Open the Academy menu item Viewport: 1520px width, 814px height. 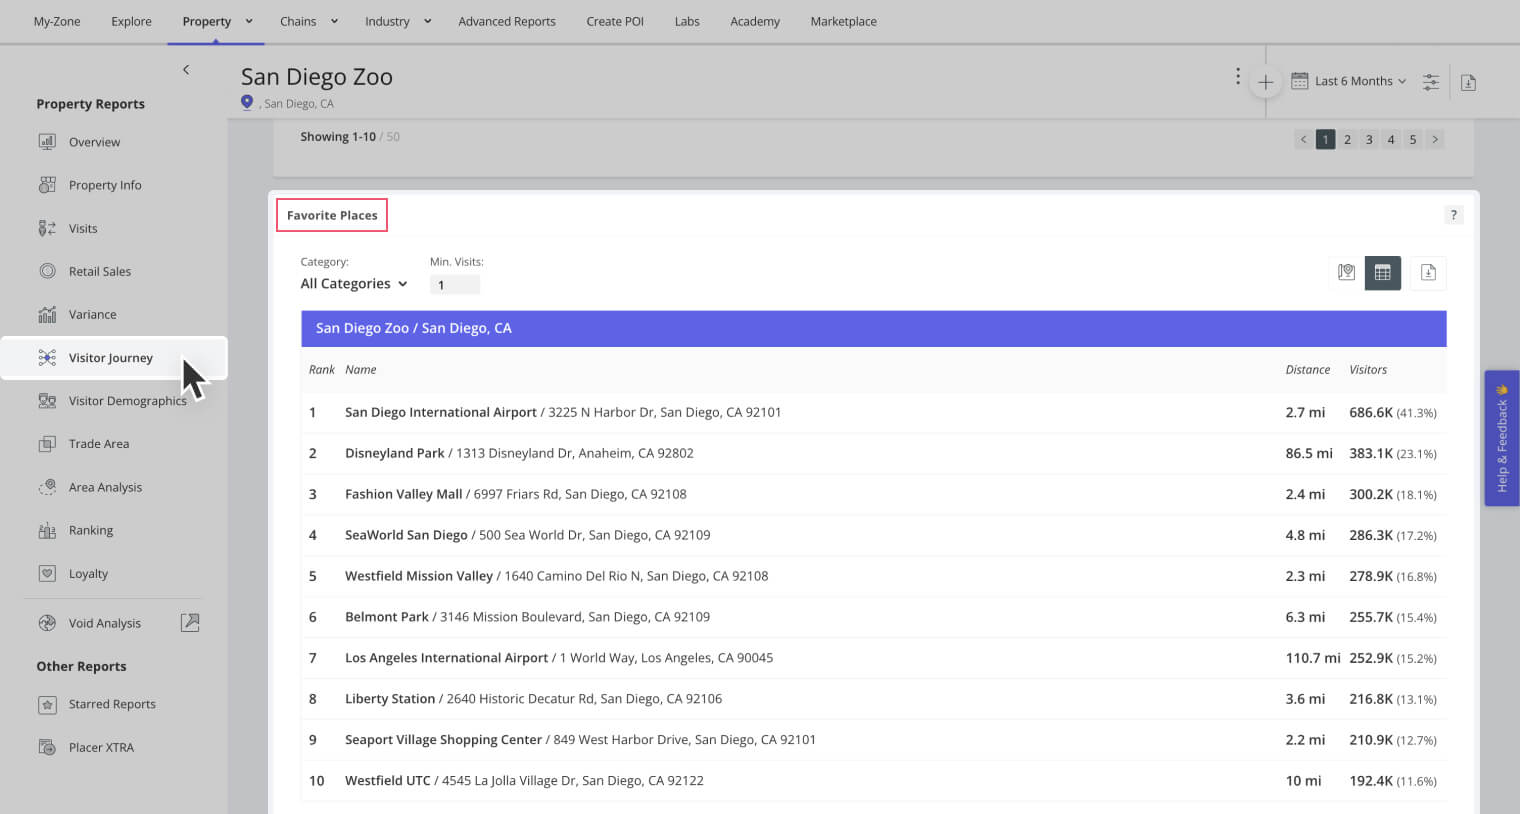[755, 21]
